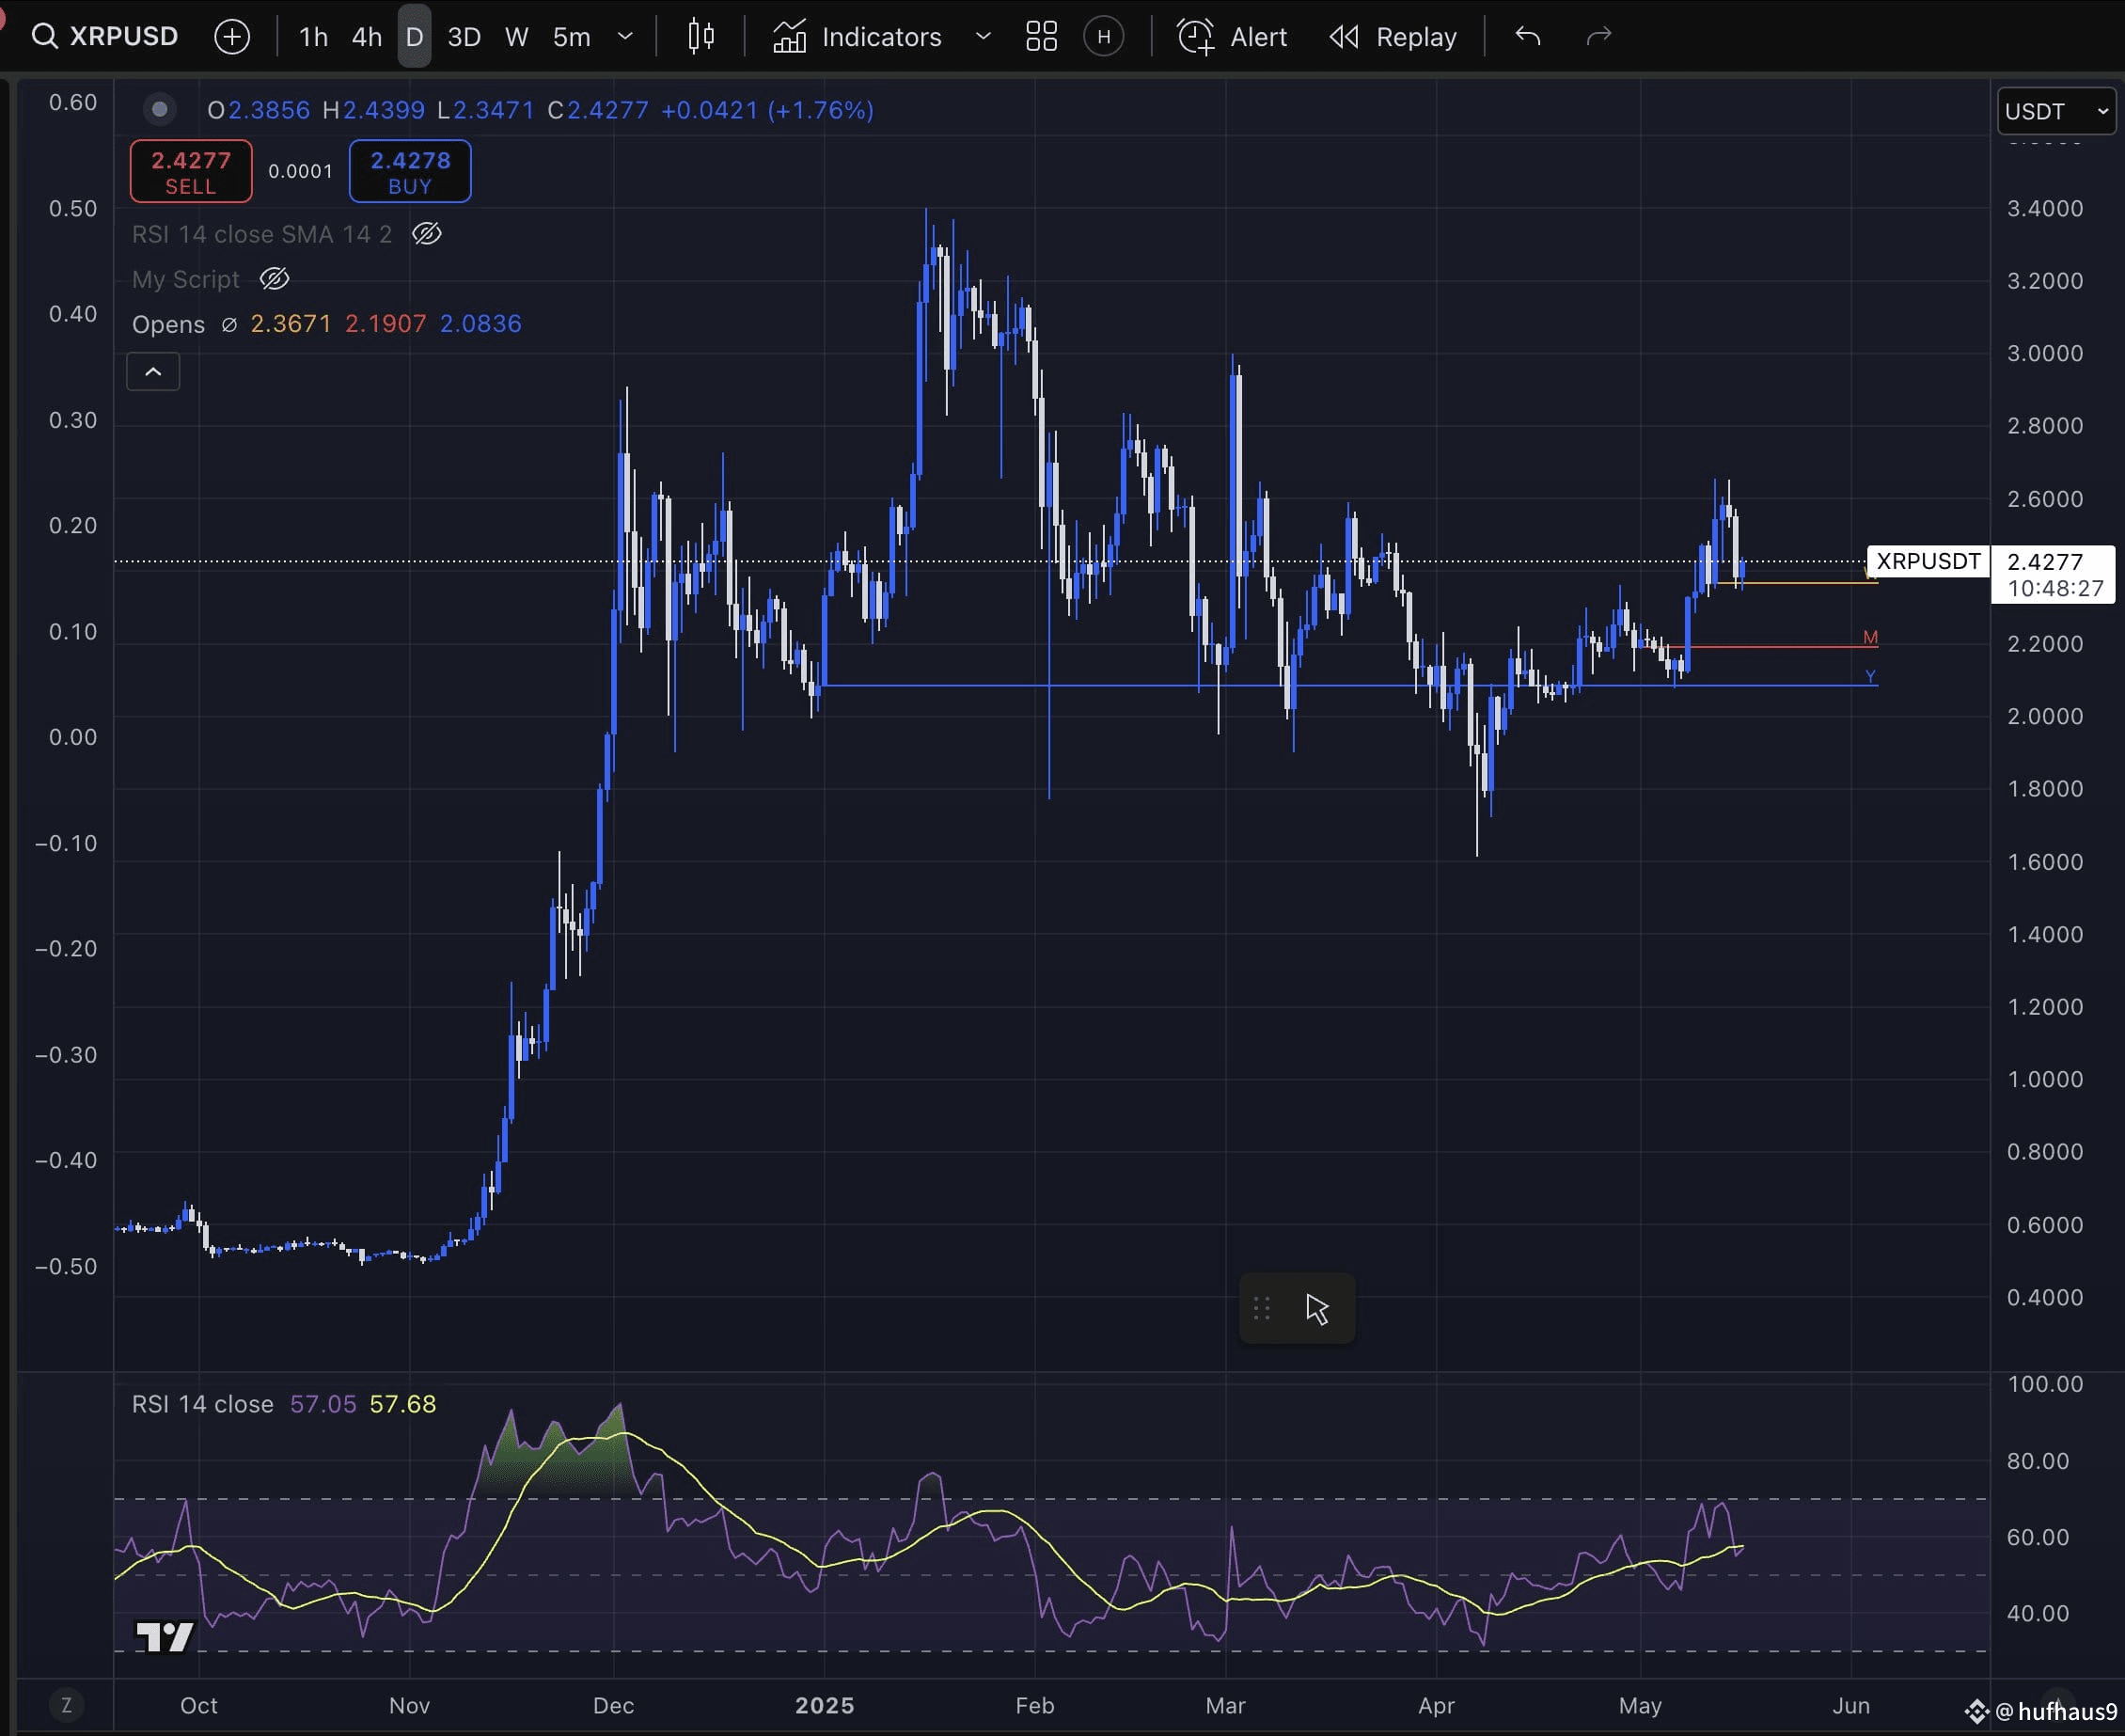
Task: Click the 2.4277 SELL button
Action: [191, 172]
